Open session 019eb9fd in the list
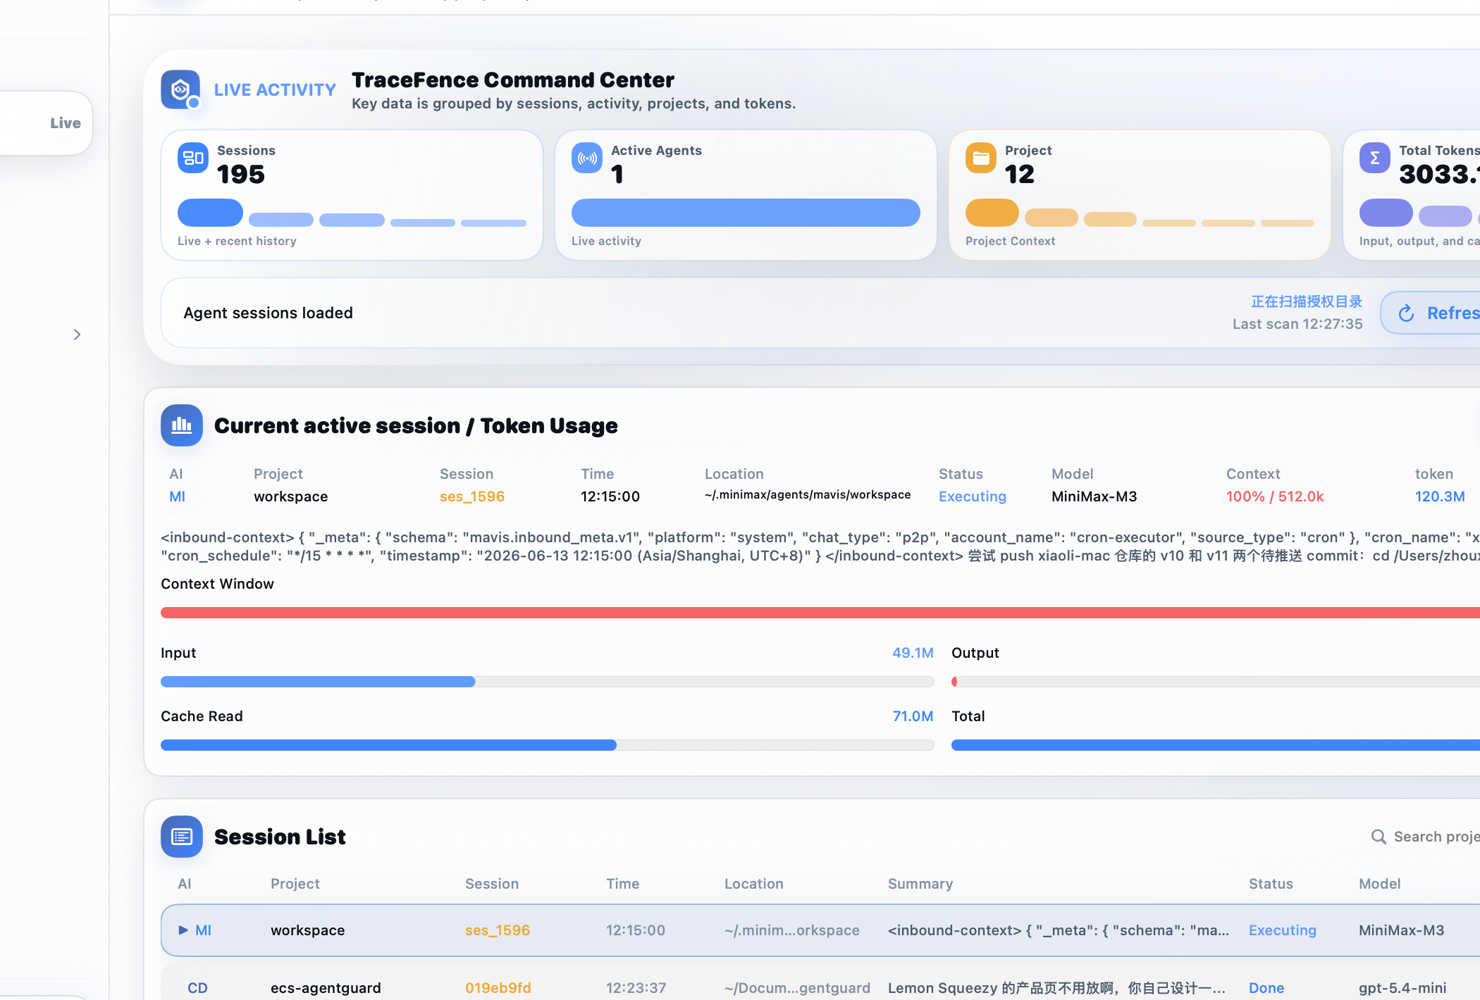 (498, 987)
